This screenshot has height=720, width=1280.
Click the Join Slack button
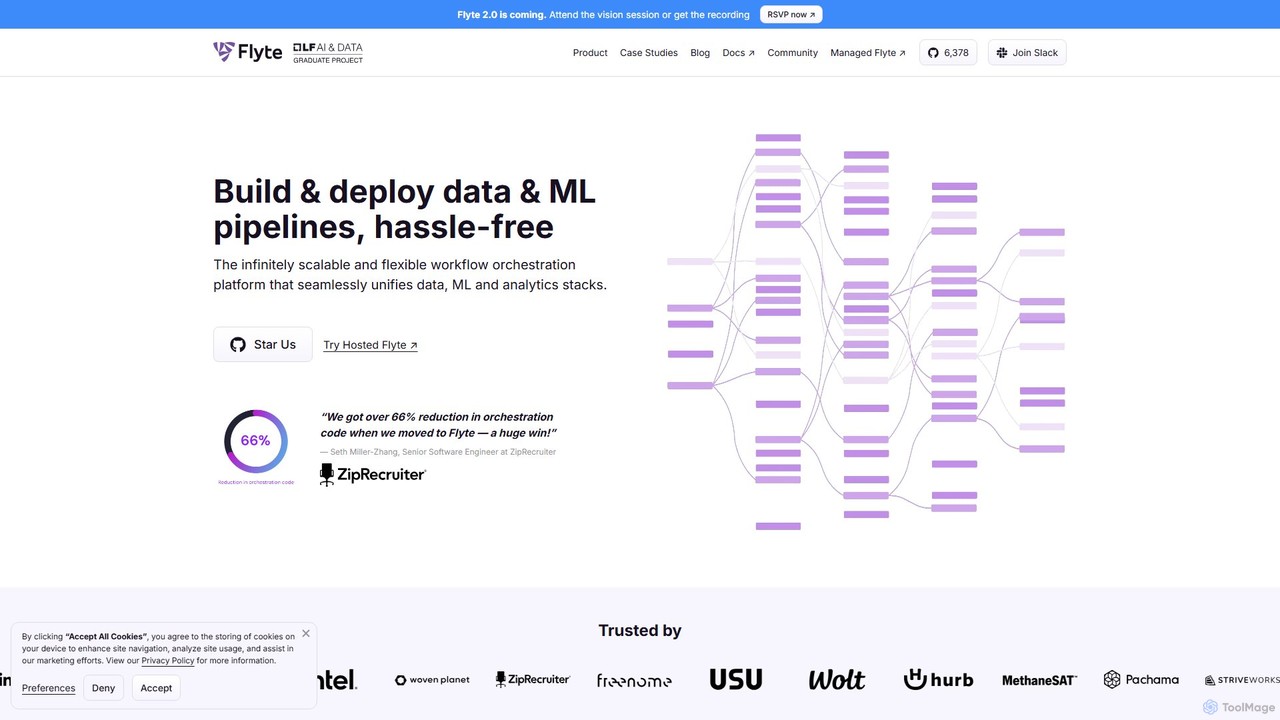pyautogui.click(x=1027, y=53)
